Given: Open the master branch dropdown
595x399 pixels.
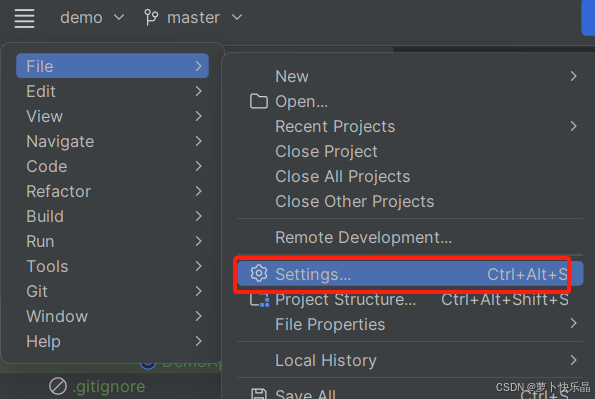Looking at the screenshot, I should pos(194,17).
